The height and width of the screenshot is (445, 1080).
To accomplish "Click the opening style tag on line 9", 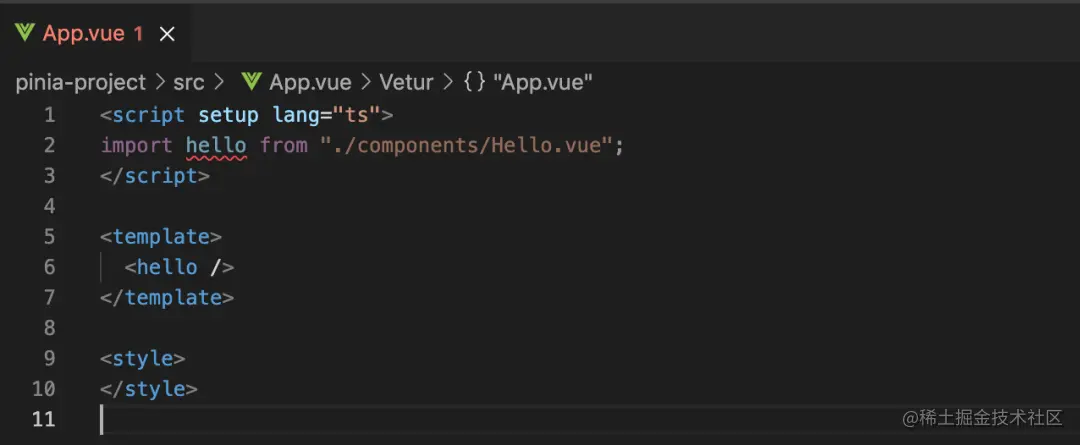I will 143,358.
